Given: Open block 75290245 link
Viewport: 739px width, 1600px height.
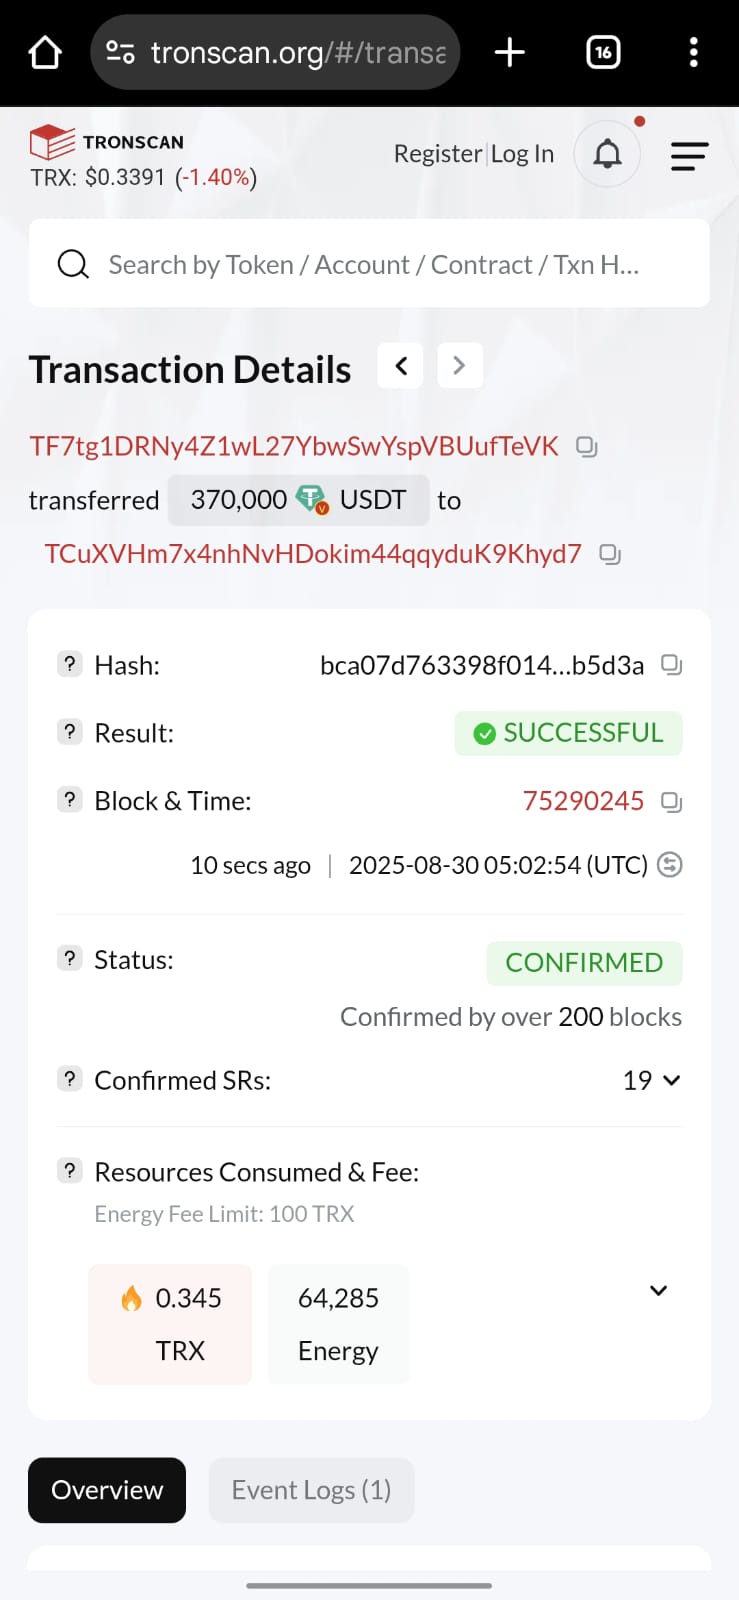Looking at the screenshot, I should pyautogui.click(x=583, y=801).
